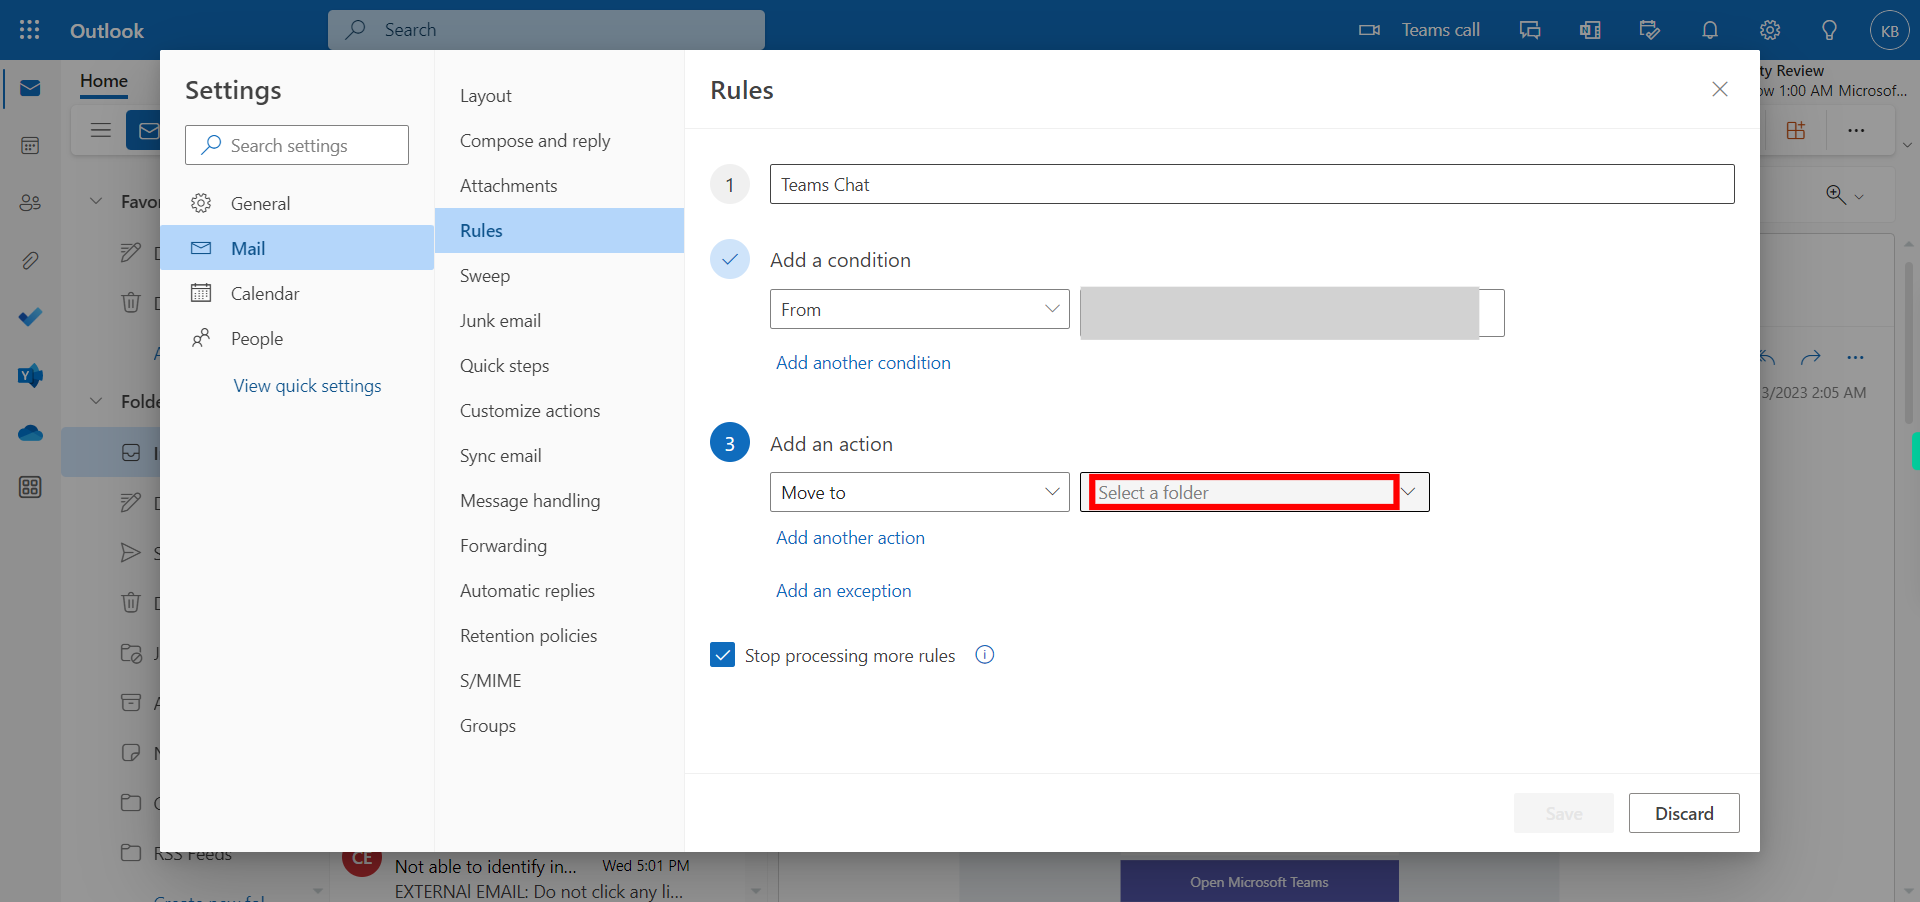
Task: Click the info icon beside Stop processing
Action: [x=985, y=655]
